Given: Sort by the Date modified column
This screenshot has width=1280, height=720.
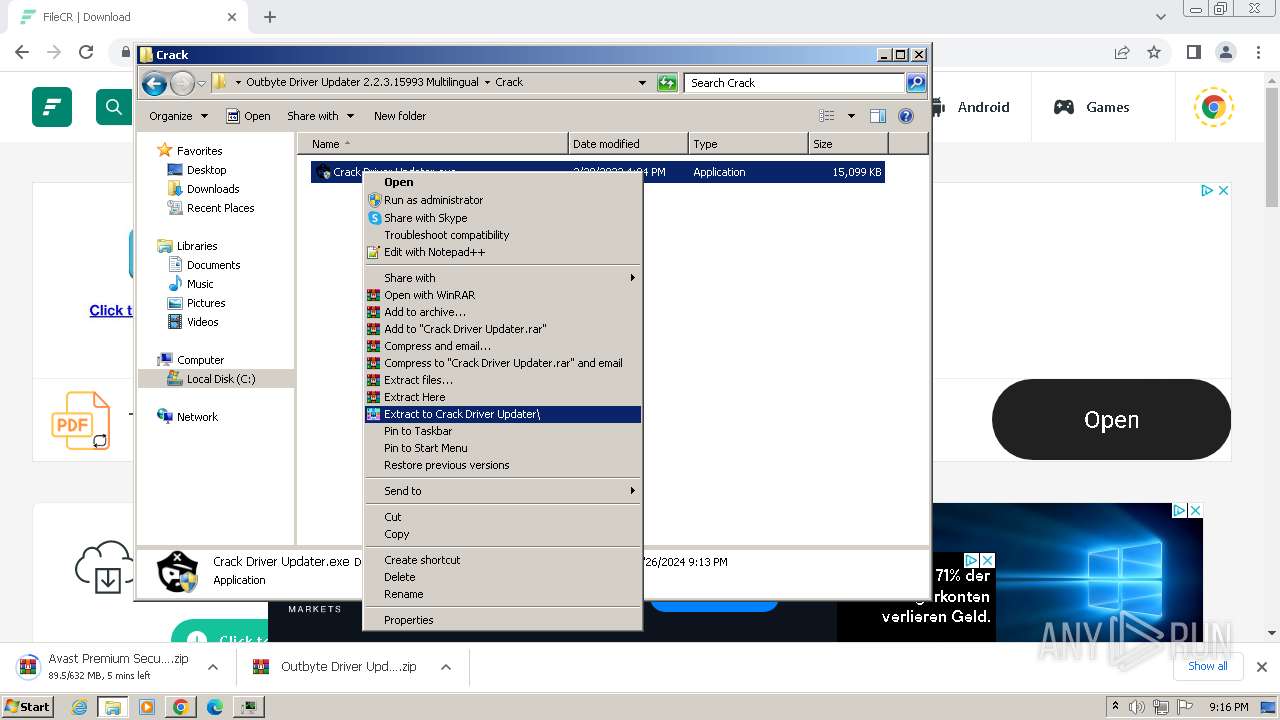Looking at the screenshot, I should (x=628, y=144).
